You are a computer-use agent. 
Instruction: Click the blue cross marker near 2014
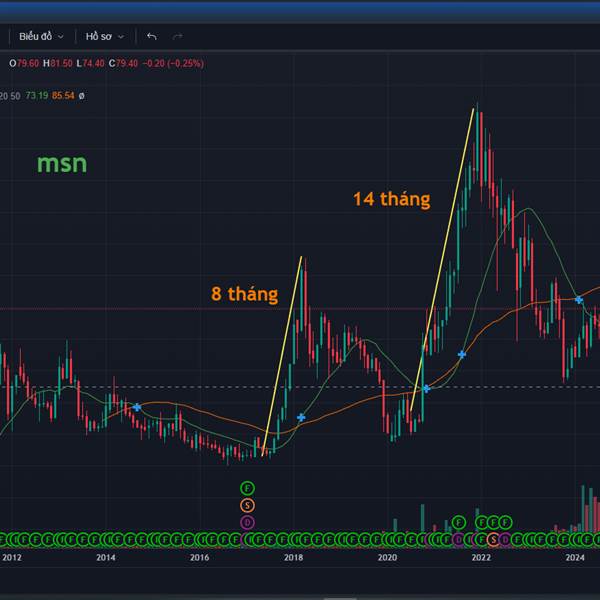click(137, 407)
